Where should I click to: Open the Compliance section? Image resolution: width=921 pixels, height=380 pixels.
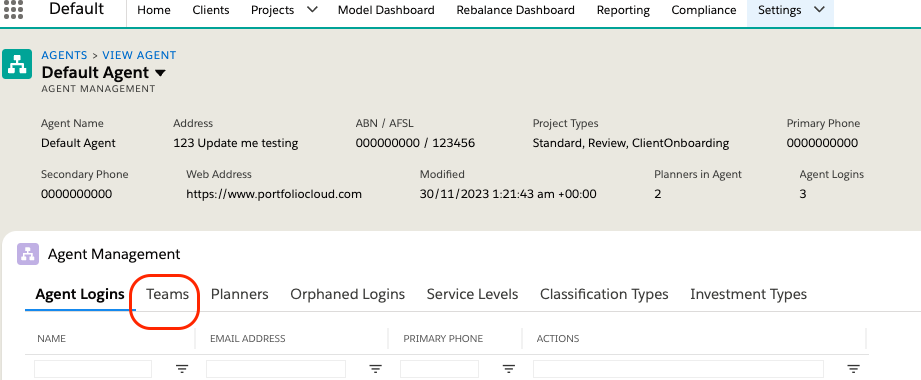704,10
